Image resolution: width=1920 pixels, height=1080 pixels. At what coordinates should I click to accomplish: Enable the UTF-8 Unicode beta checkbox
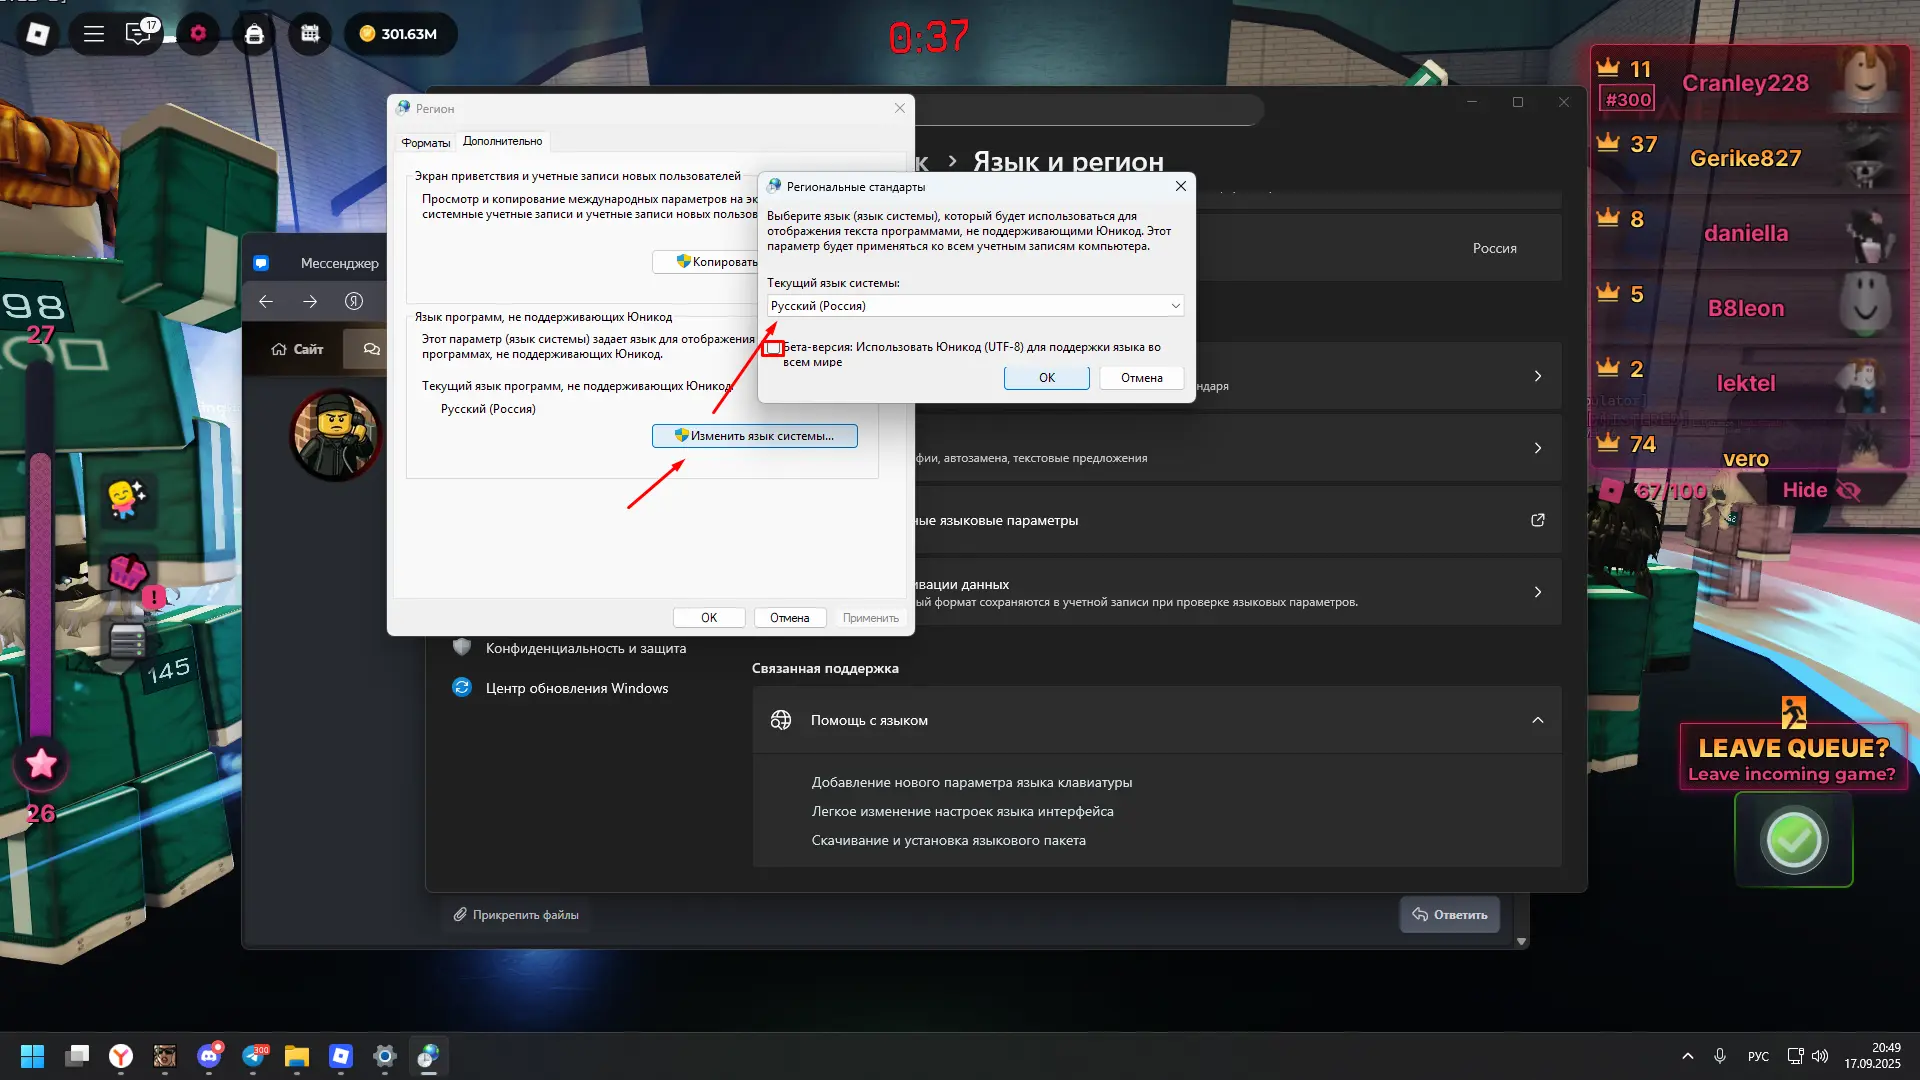pyautogui.click(x=773, y=348)
